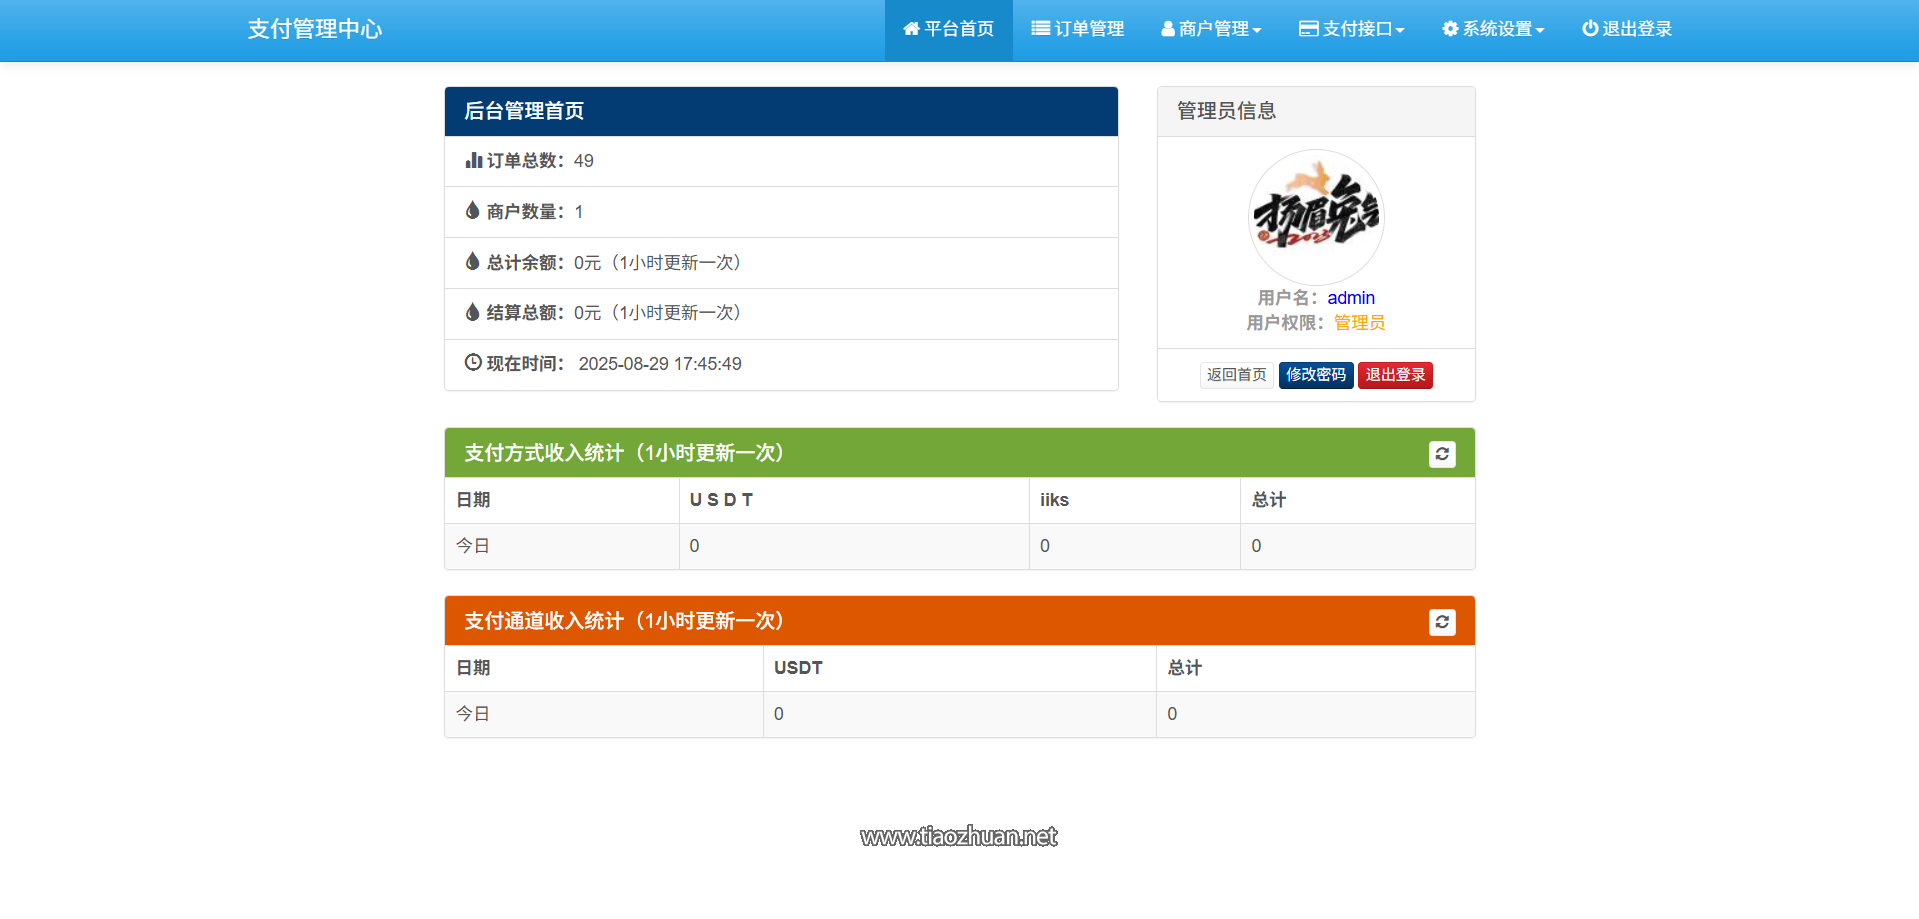Expand the 商户管理 dropdown menu
1919x919 pixels.
1211,29
